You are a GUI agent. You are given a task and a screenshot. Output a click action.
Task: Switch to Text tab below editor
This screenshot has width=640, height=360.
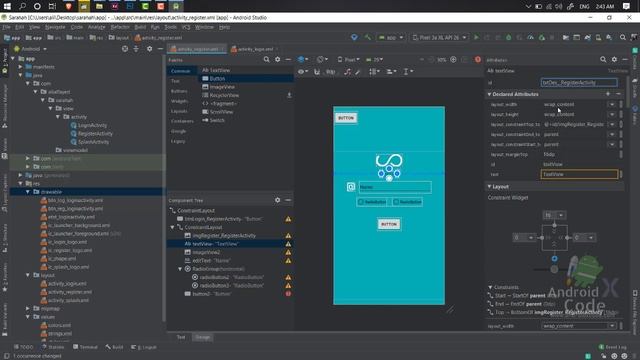click(x=181, y=337)
